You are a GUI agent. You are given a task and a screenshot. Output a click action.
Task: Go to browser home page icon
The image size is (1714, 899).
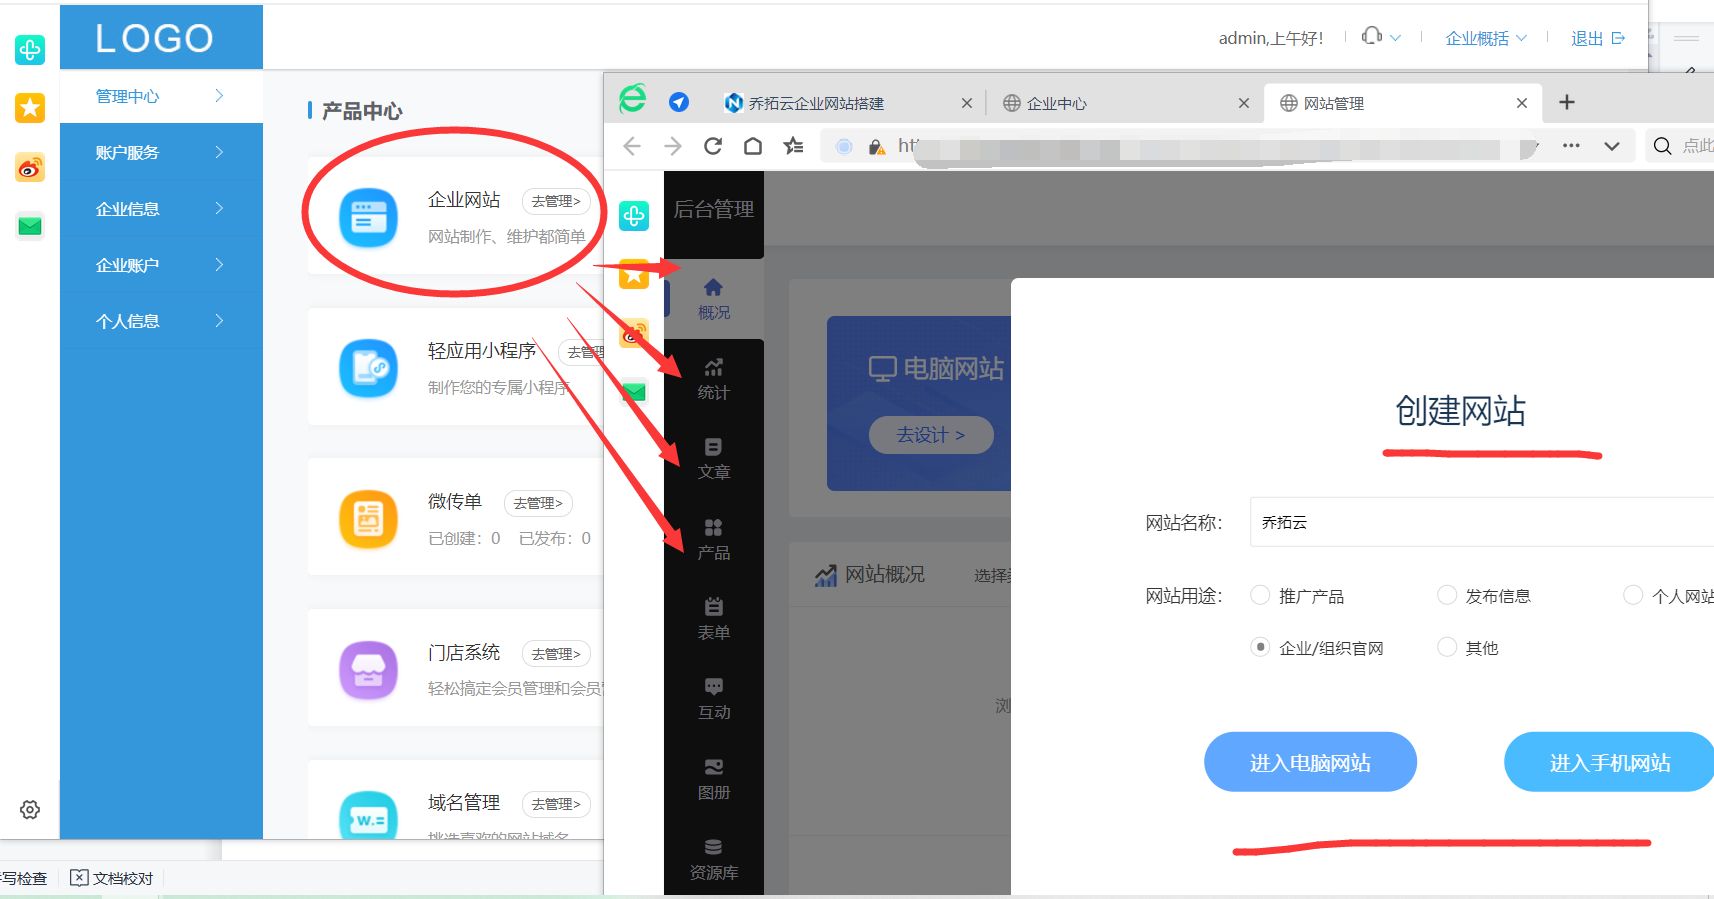coord(753,146)
